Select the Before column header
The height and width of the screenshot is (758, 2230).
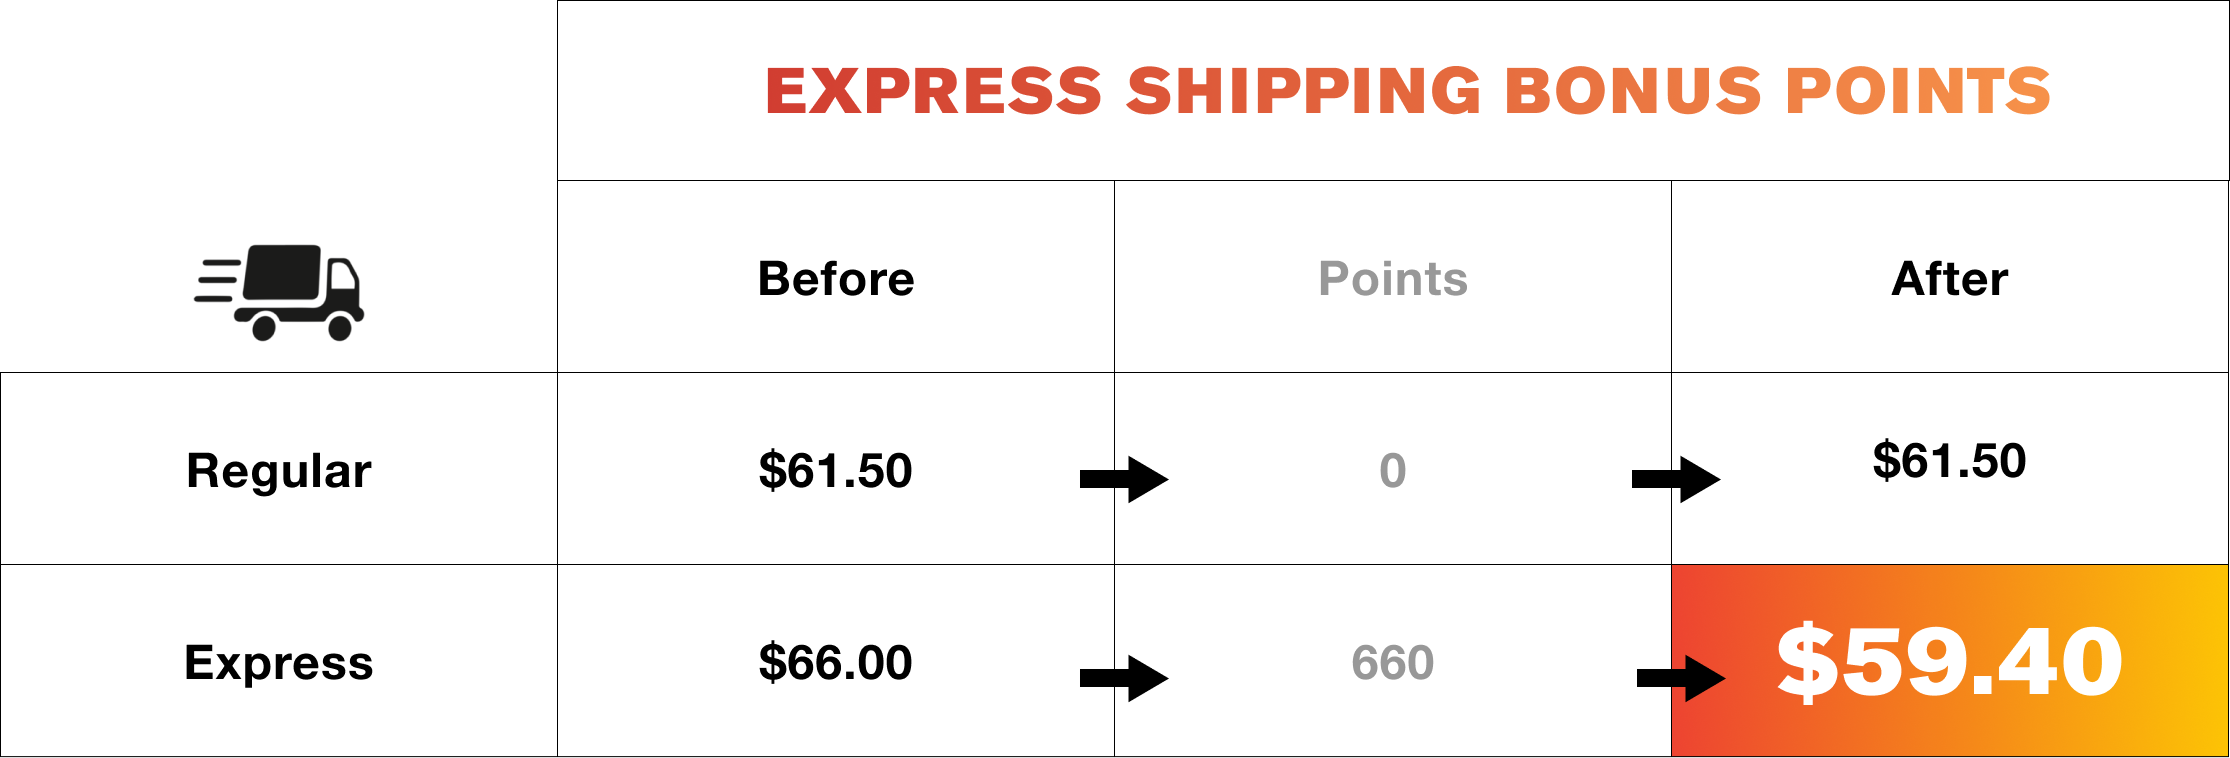click(x=836, y=279)
